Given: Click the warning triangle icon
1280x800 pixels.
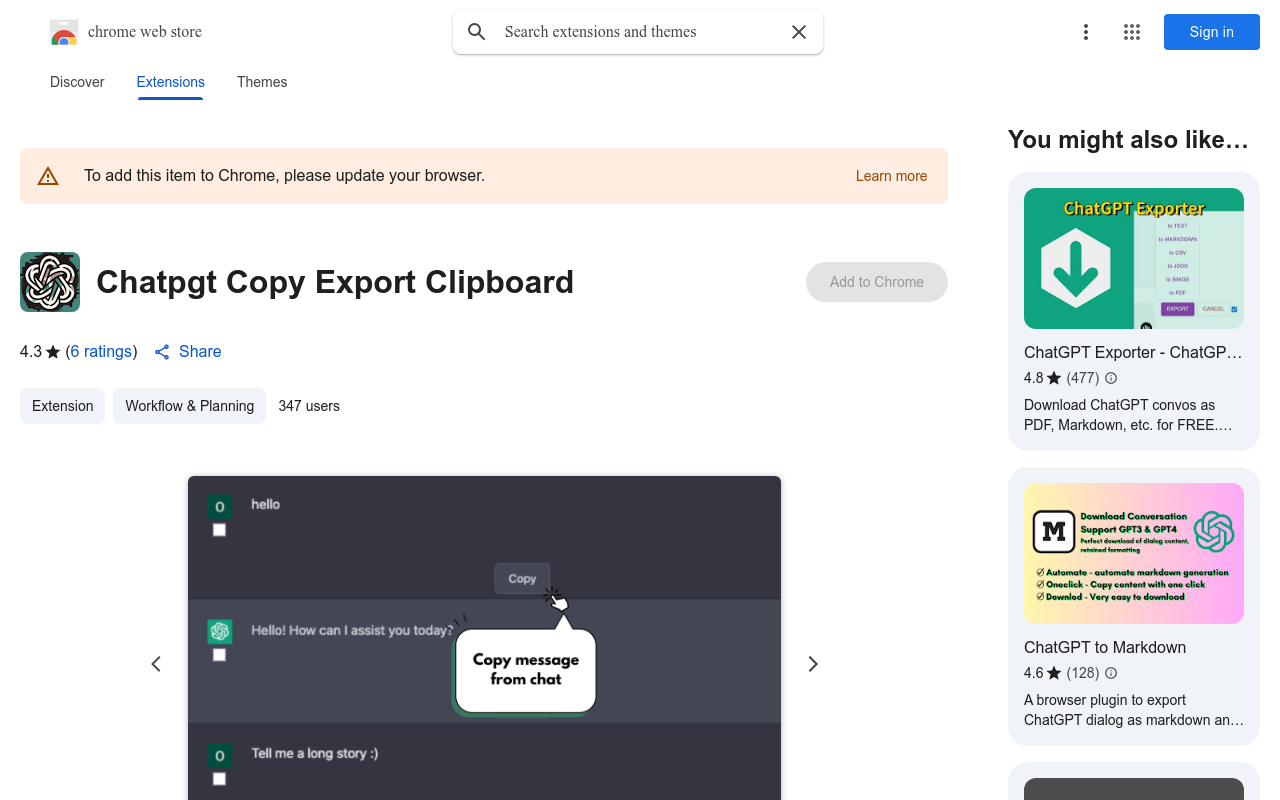Looking at the screenshot, I should click(x=48, y=176).
